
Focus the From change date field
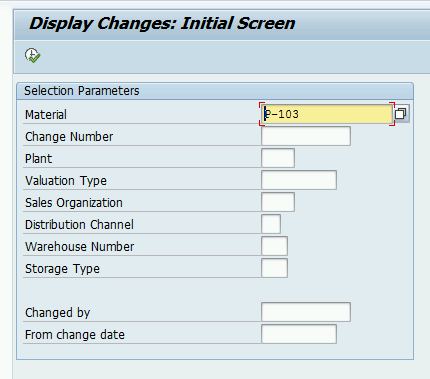coord(299,334)
